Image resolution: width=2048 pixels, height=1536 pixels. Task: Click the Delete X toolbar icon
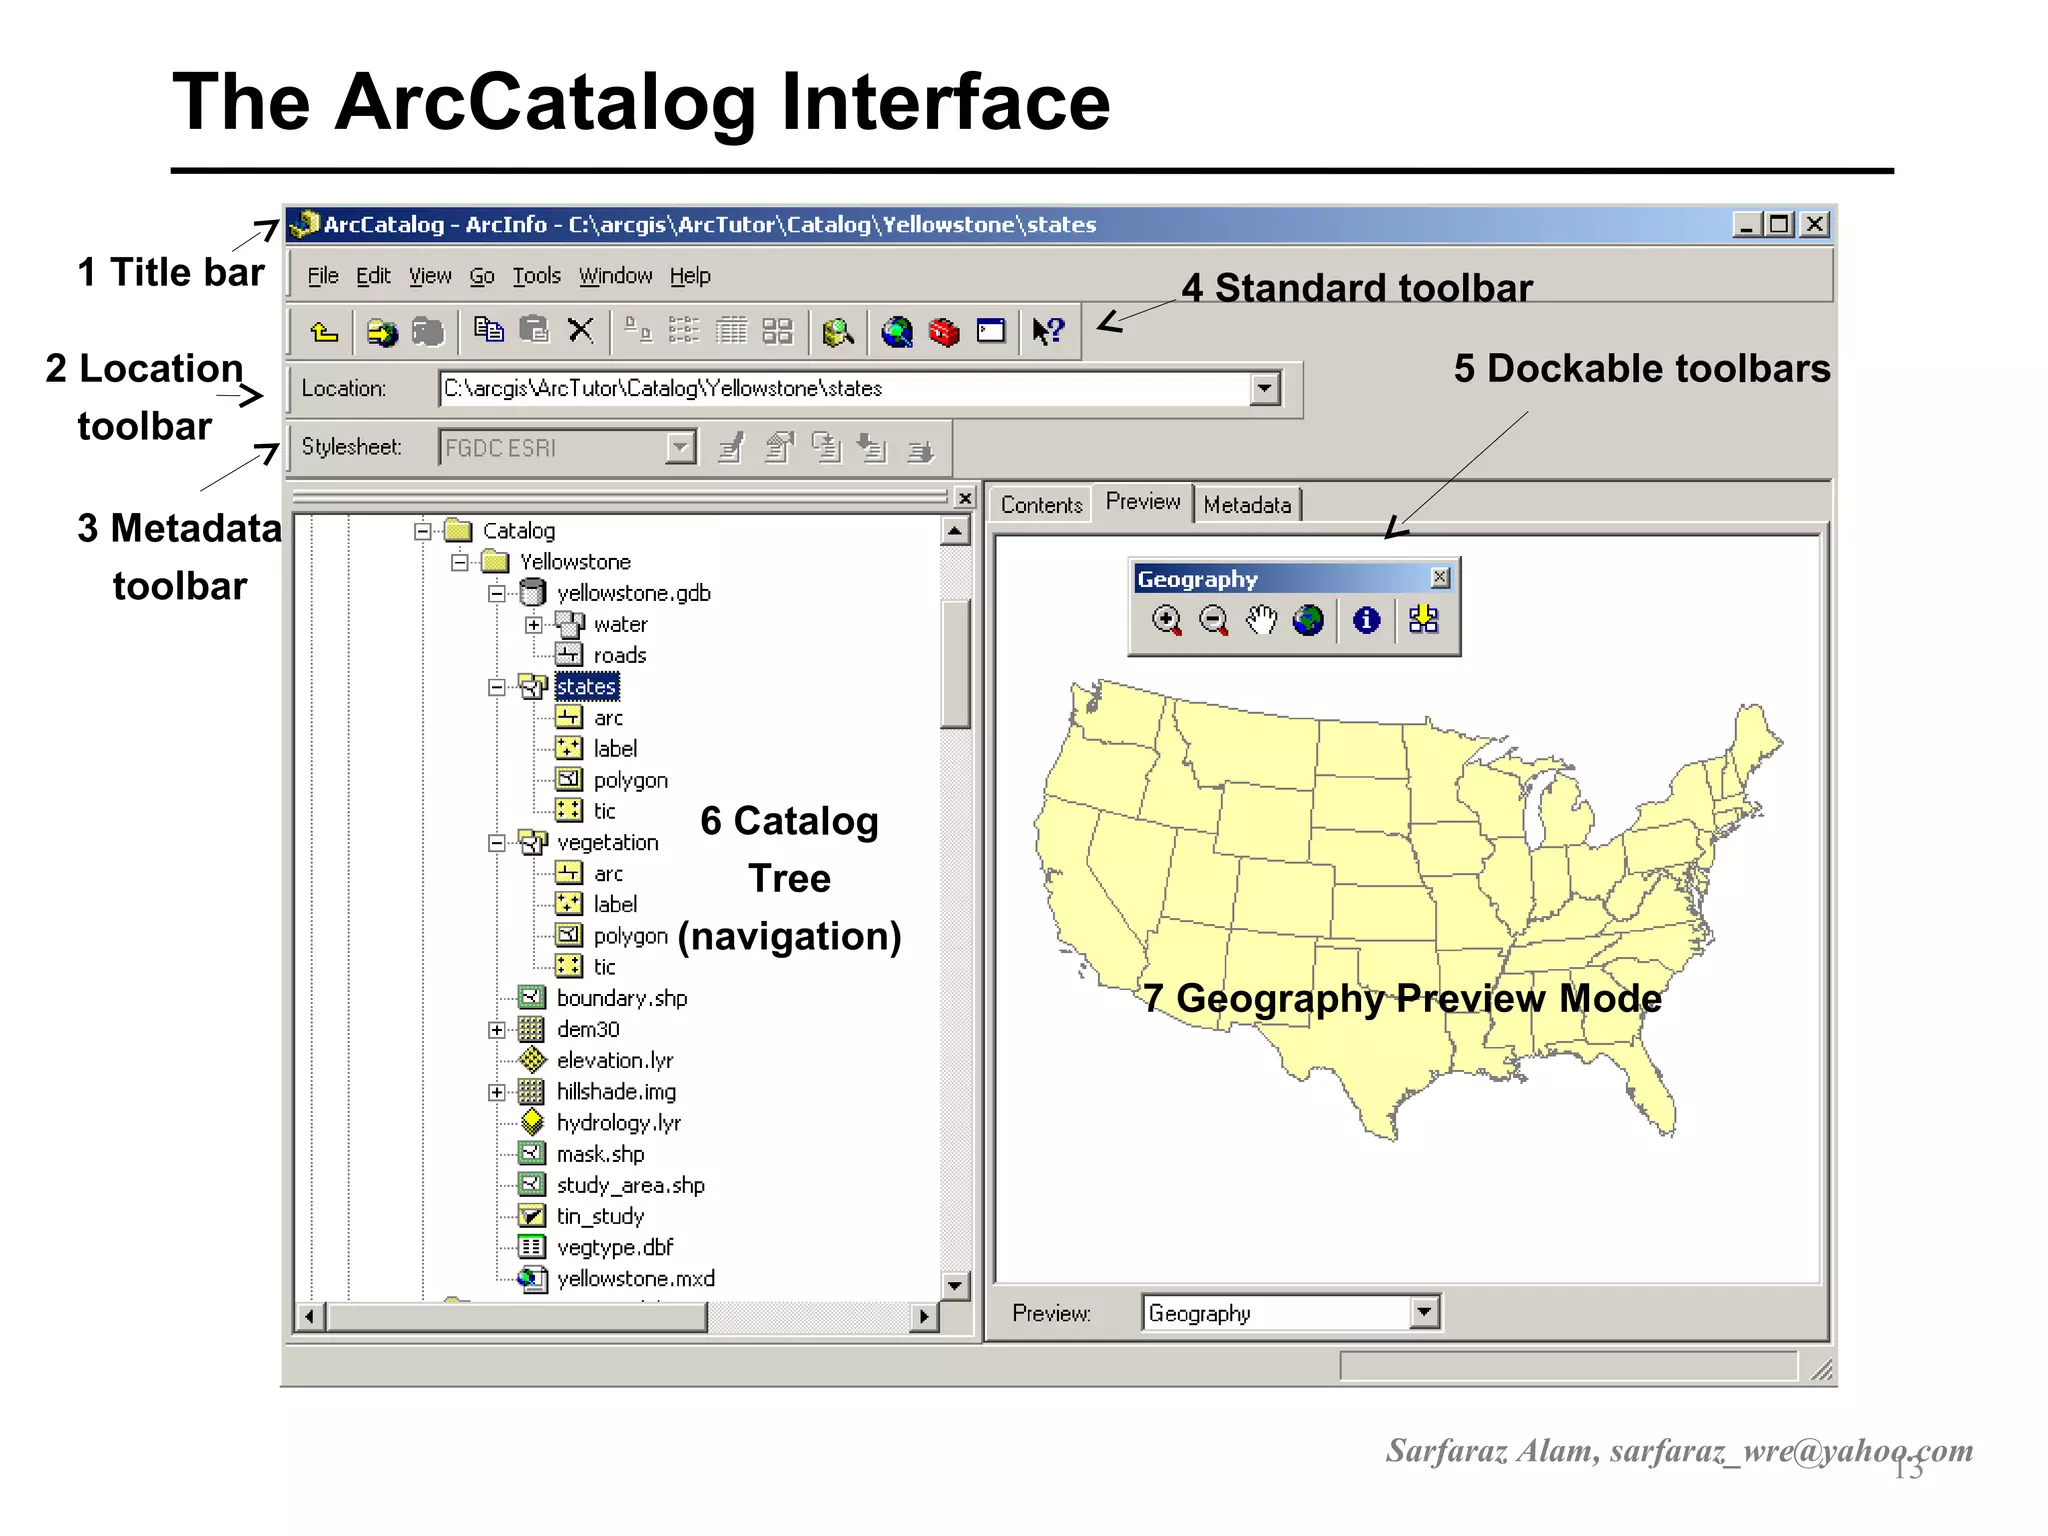point(581,330)
